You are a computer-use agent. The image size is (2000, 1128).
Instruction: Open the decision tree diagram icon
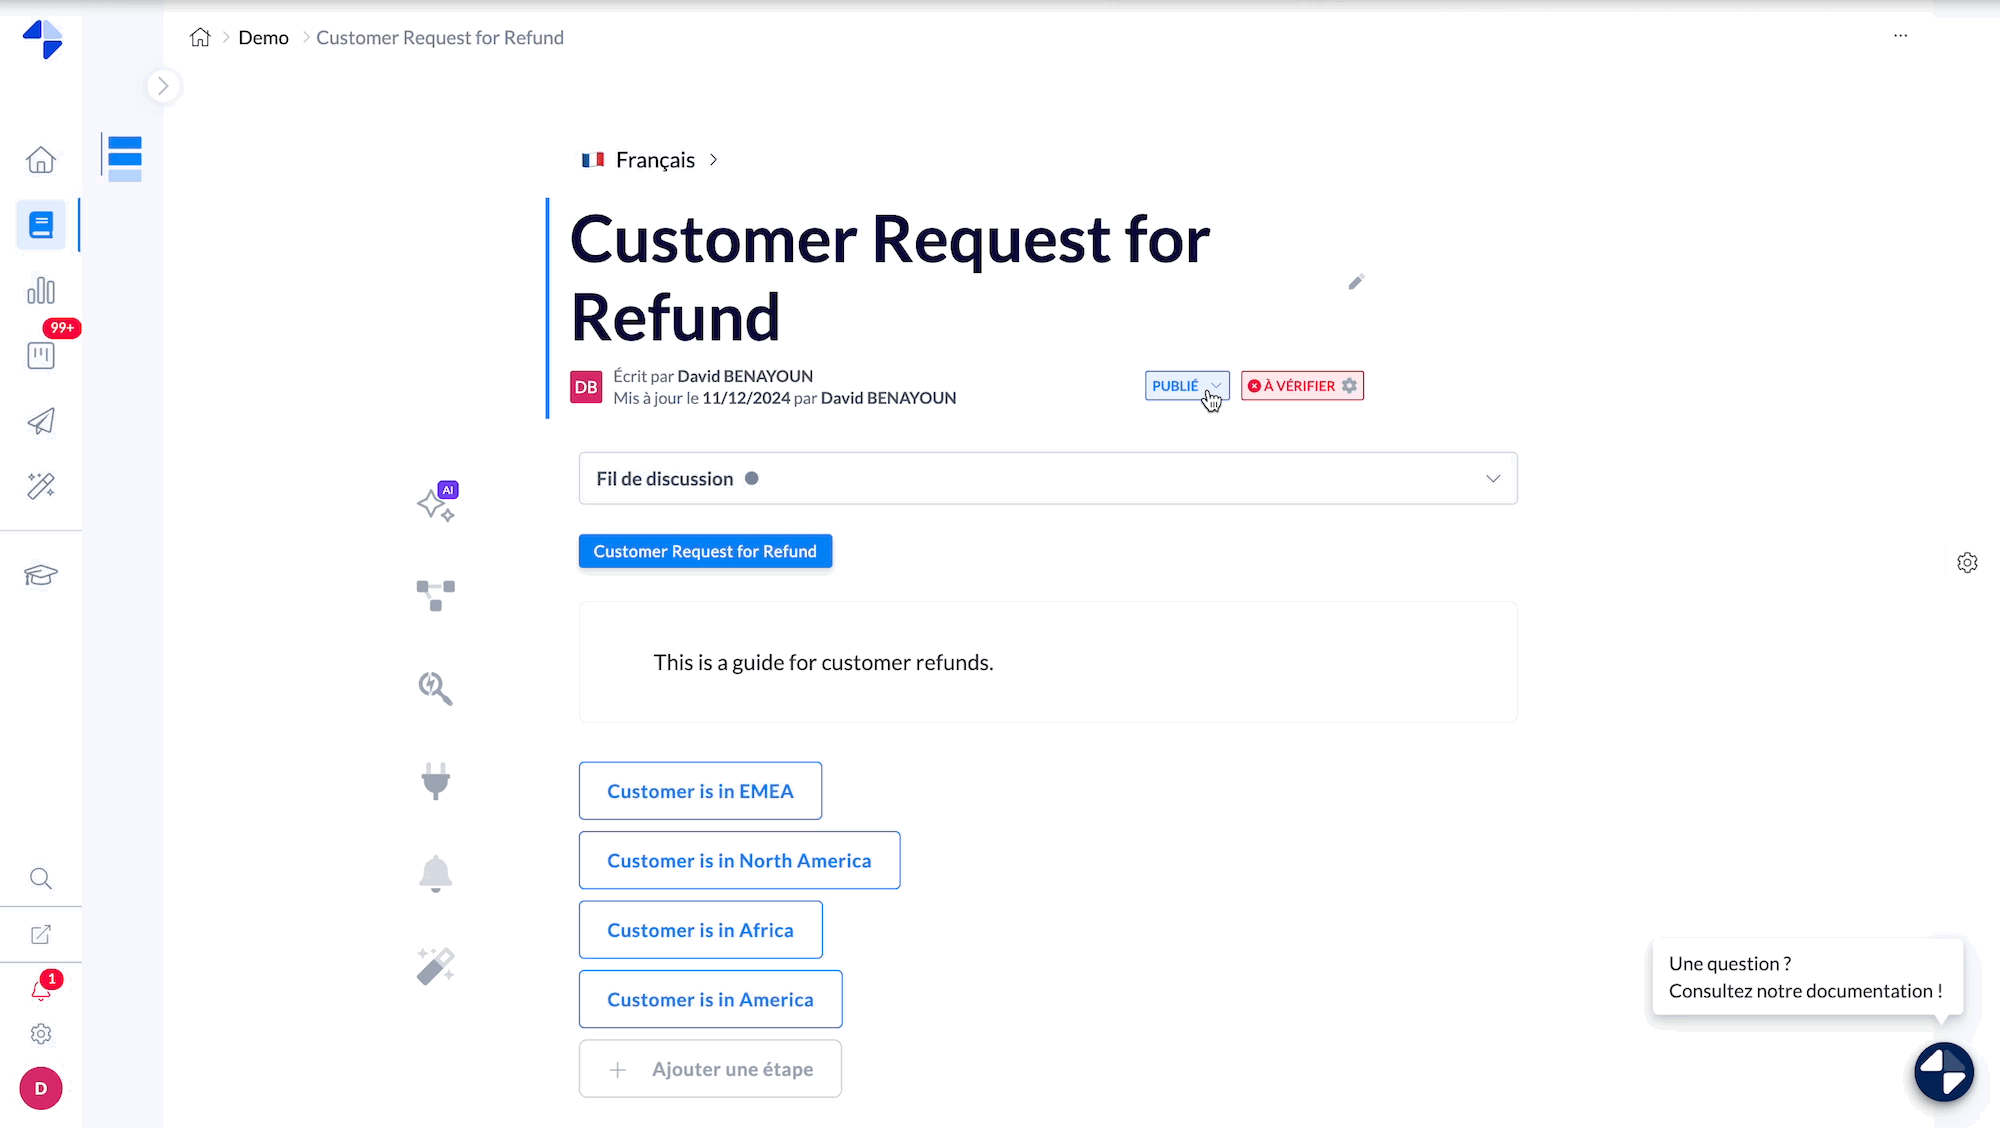[x=436, y=595]
